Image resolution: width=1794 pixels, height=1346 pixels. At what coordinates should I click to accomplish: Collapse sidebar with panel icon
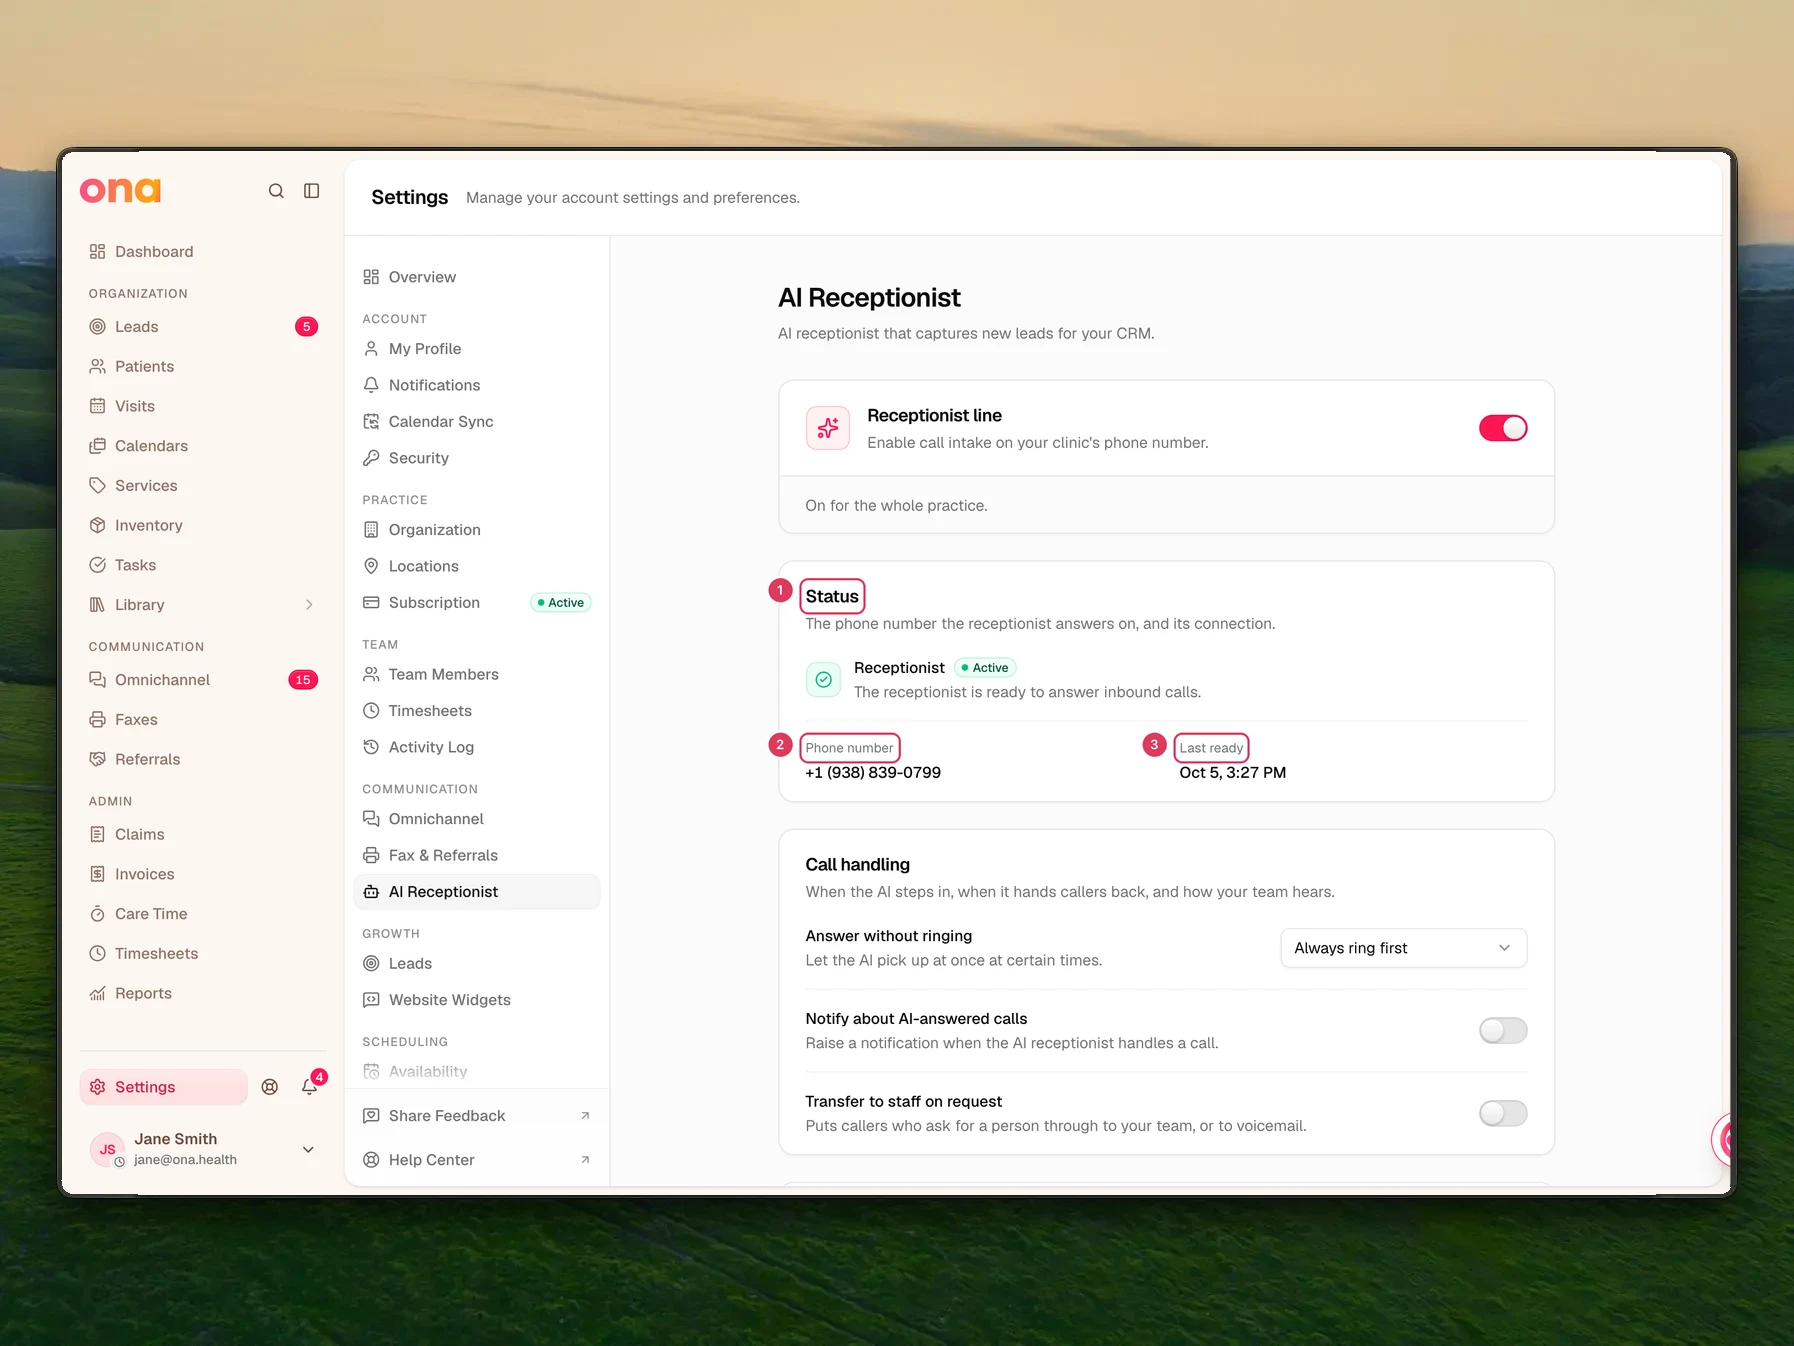[312, 191]
